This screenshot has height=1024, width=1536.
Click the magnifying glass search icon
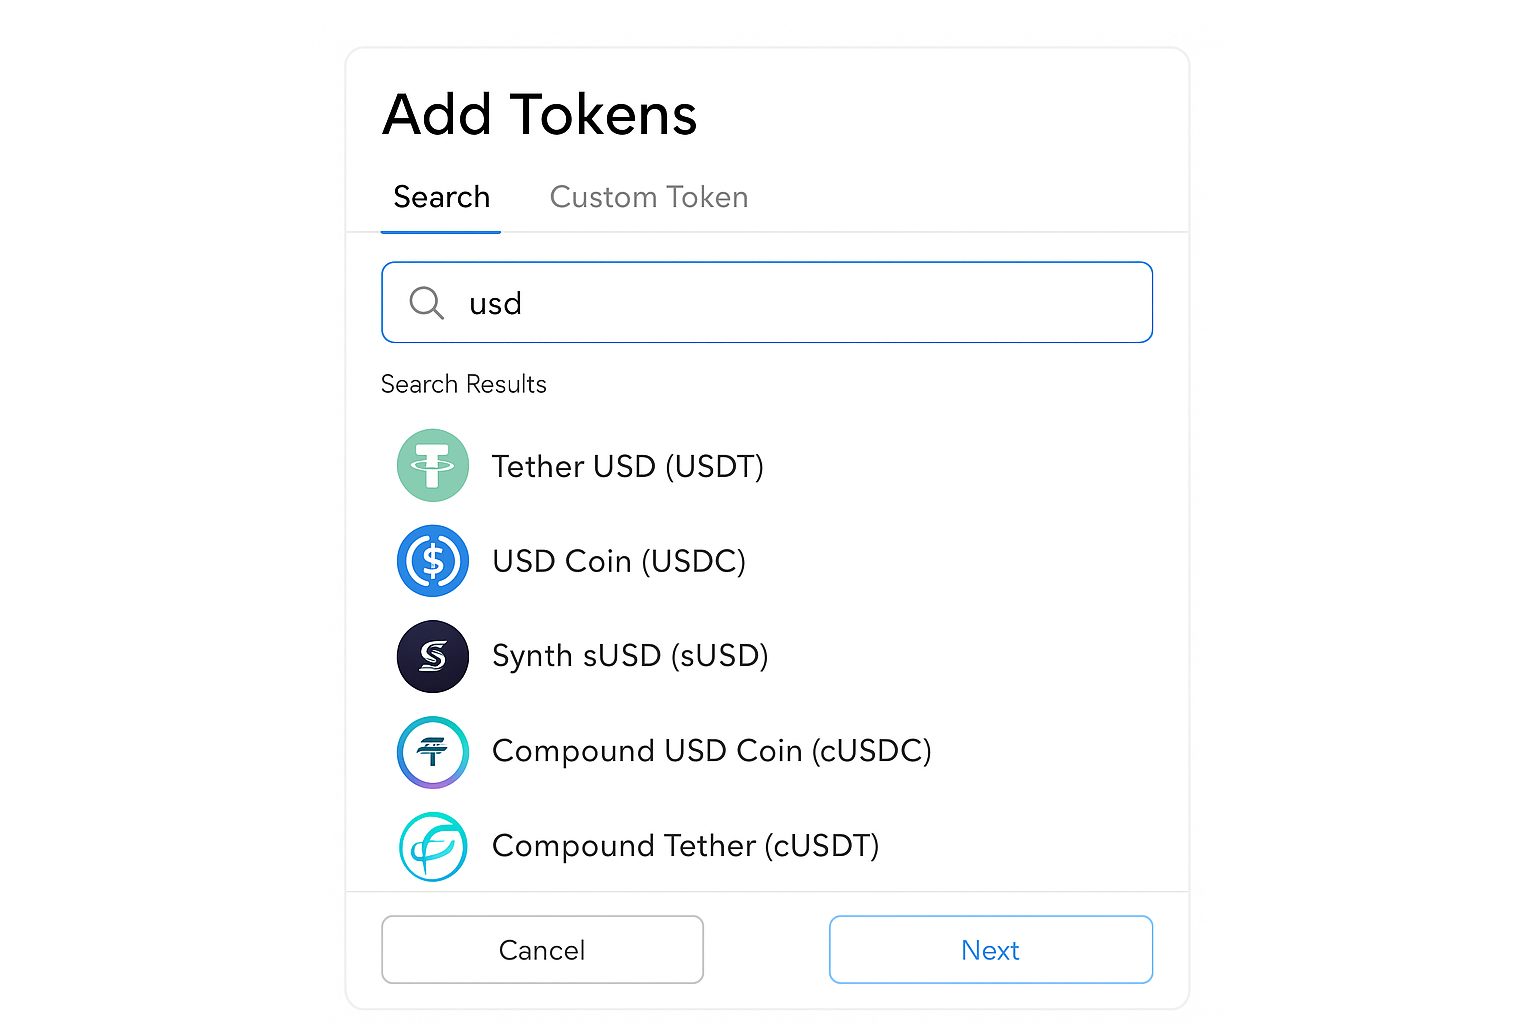coord(426,303)
